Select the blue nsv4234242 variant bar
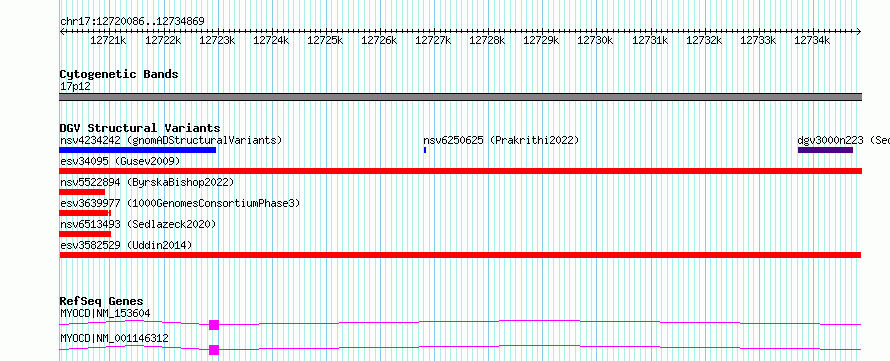 click(137, 150)
